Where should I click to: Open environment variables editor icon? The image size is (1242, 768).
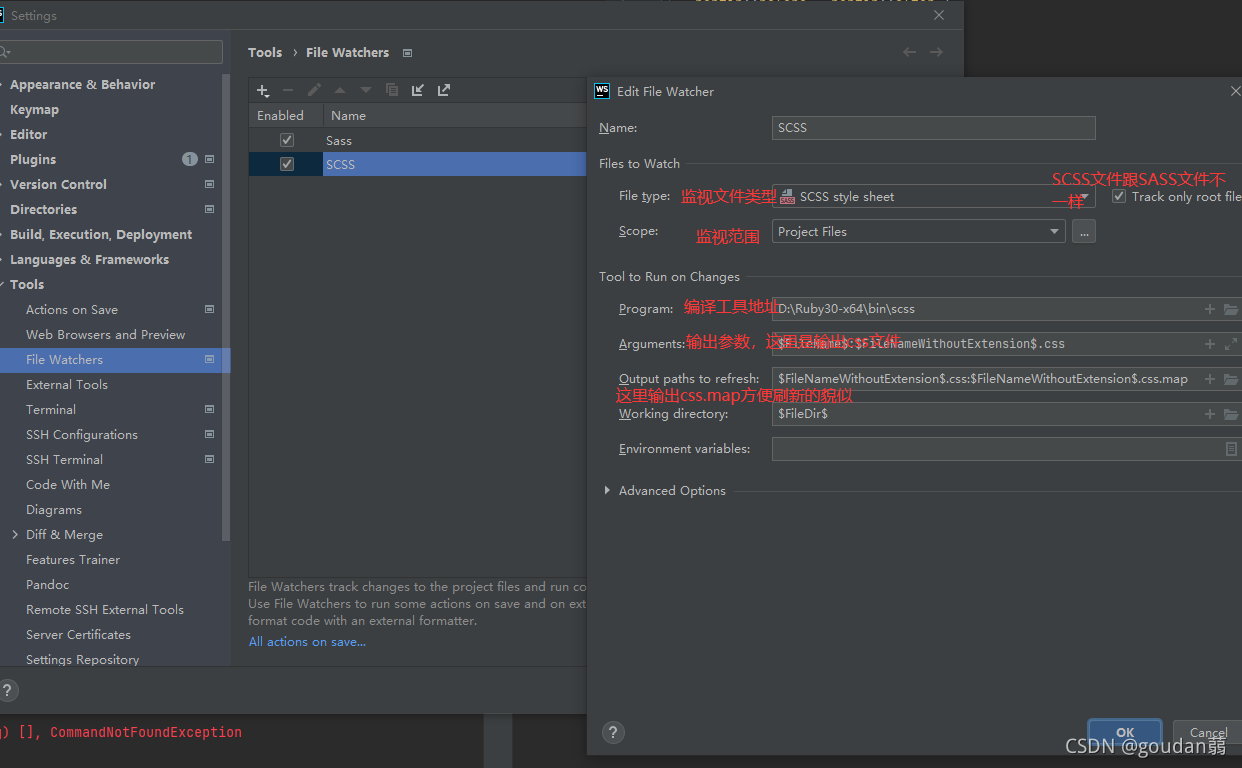coord(1231,449)
